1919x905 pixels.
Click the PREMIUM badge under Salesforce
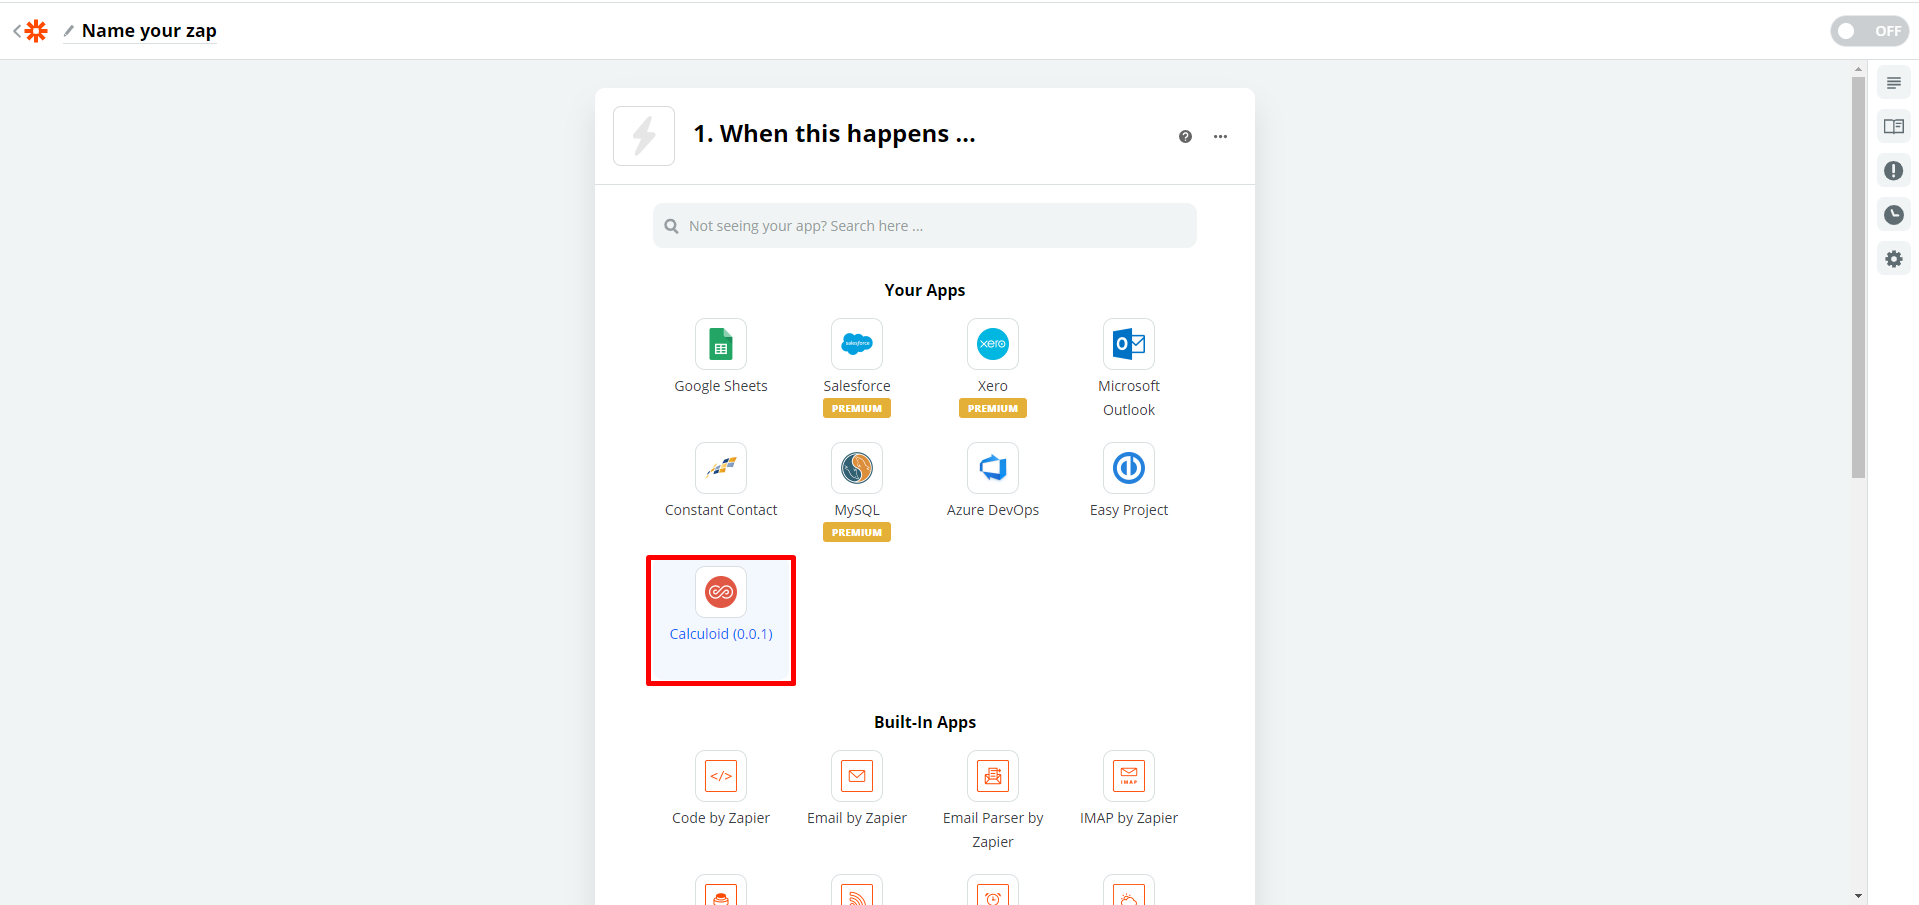[x=857, y=408]
